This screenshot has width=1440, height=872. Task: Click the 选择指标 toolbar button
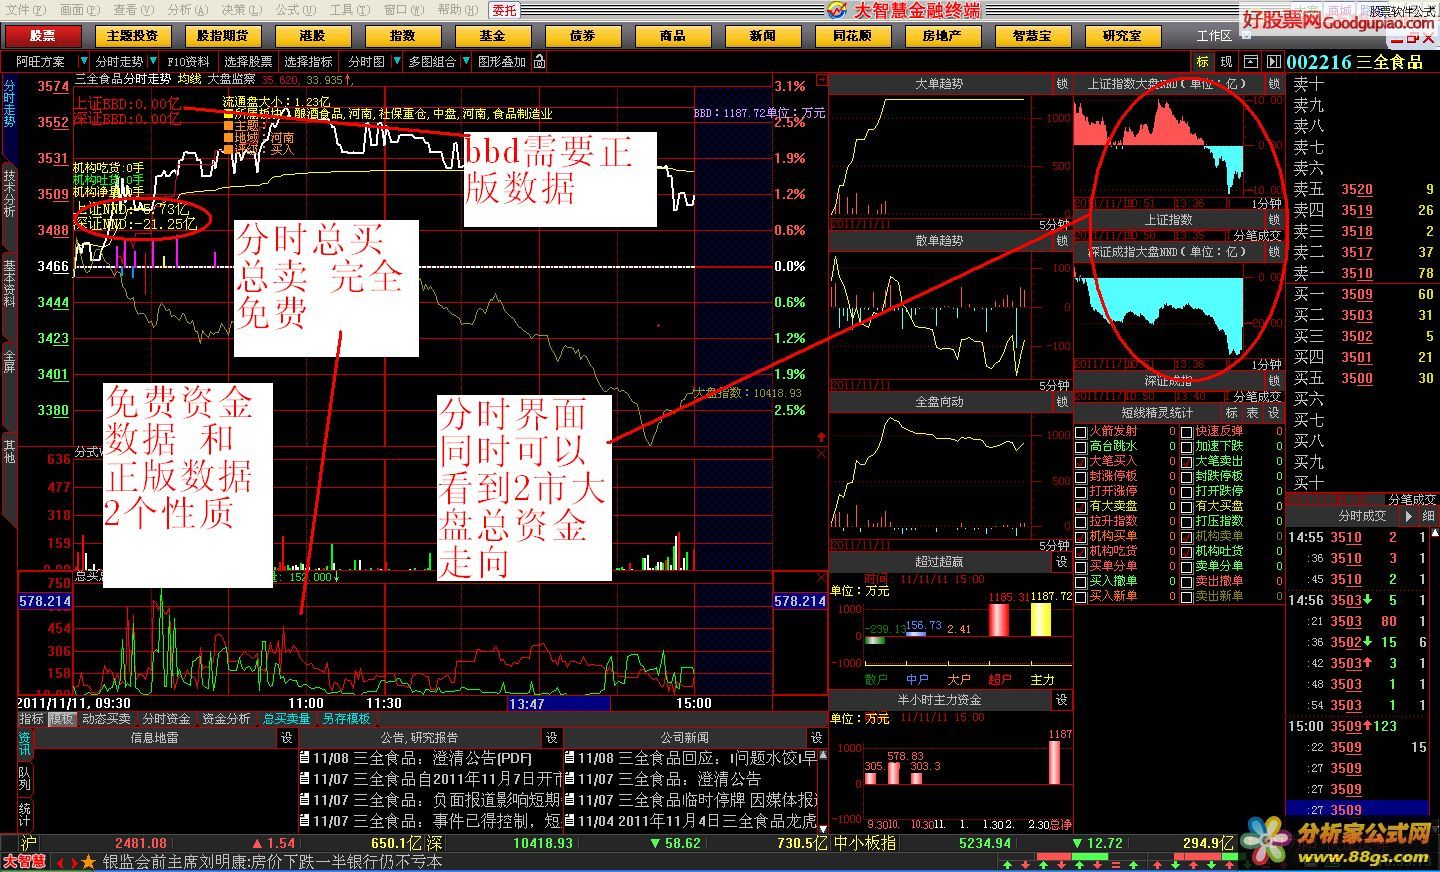308,62
